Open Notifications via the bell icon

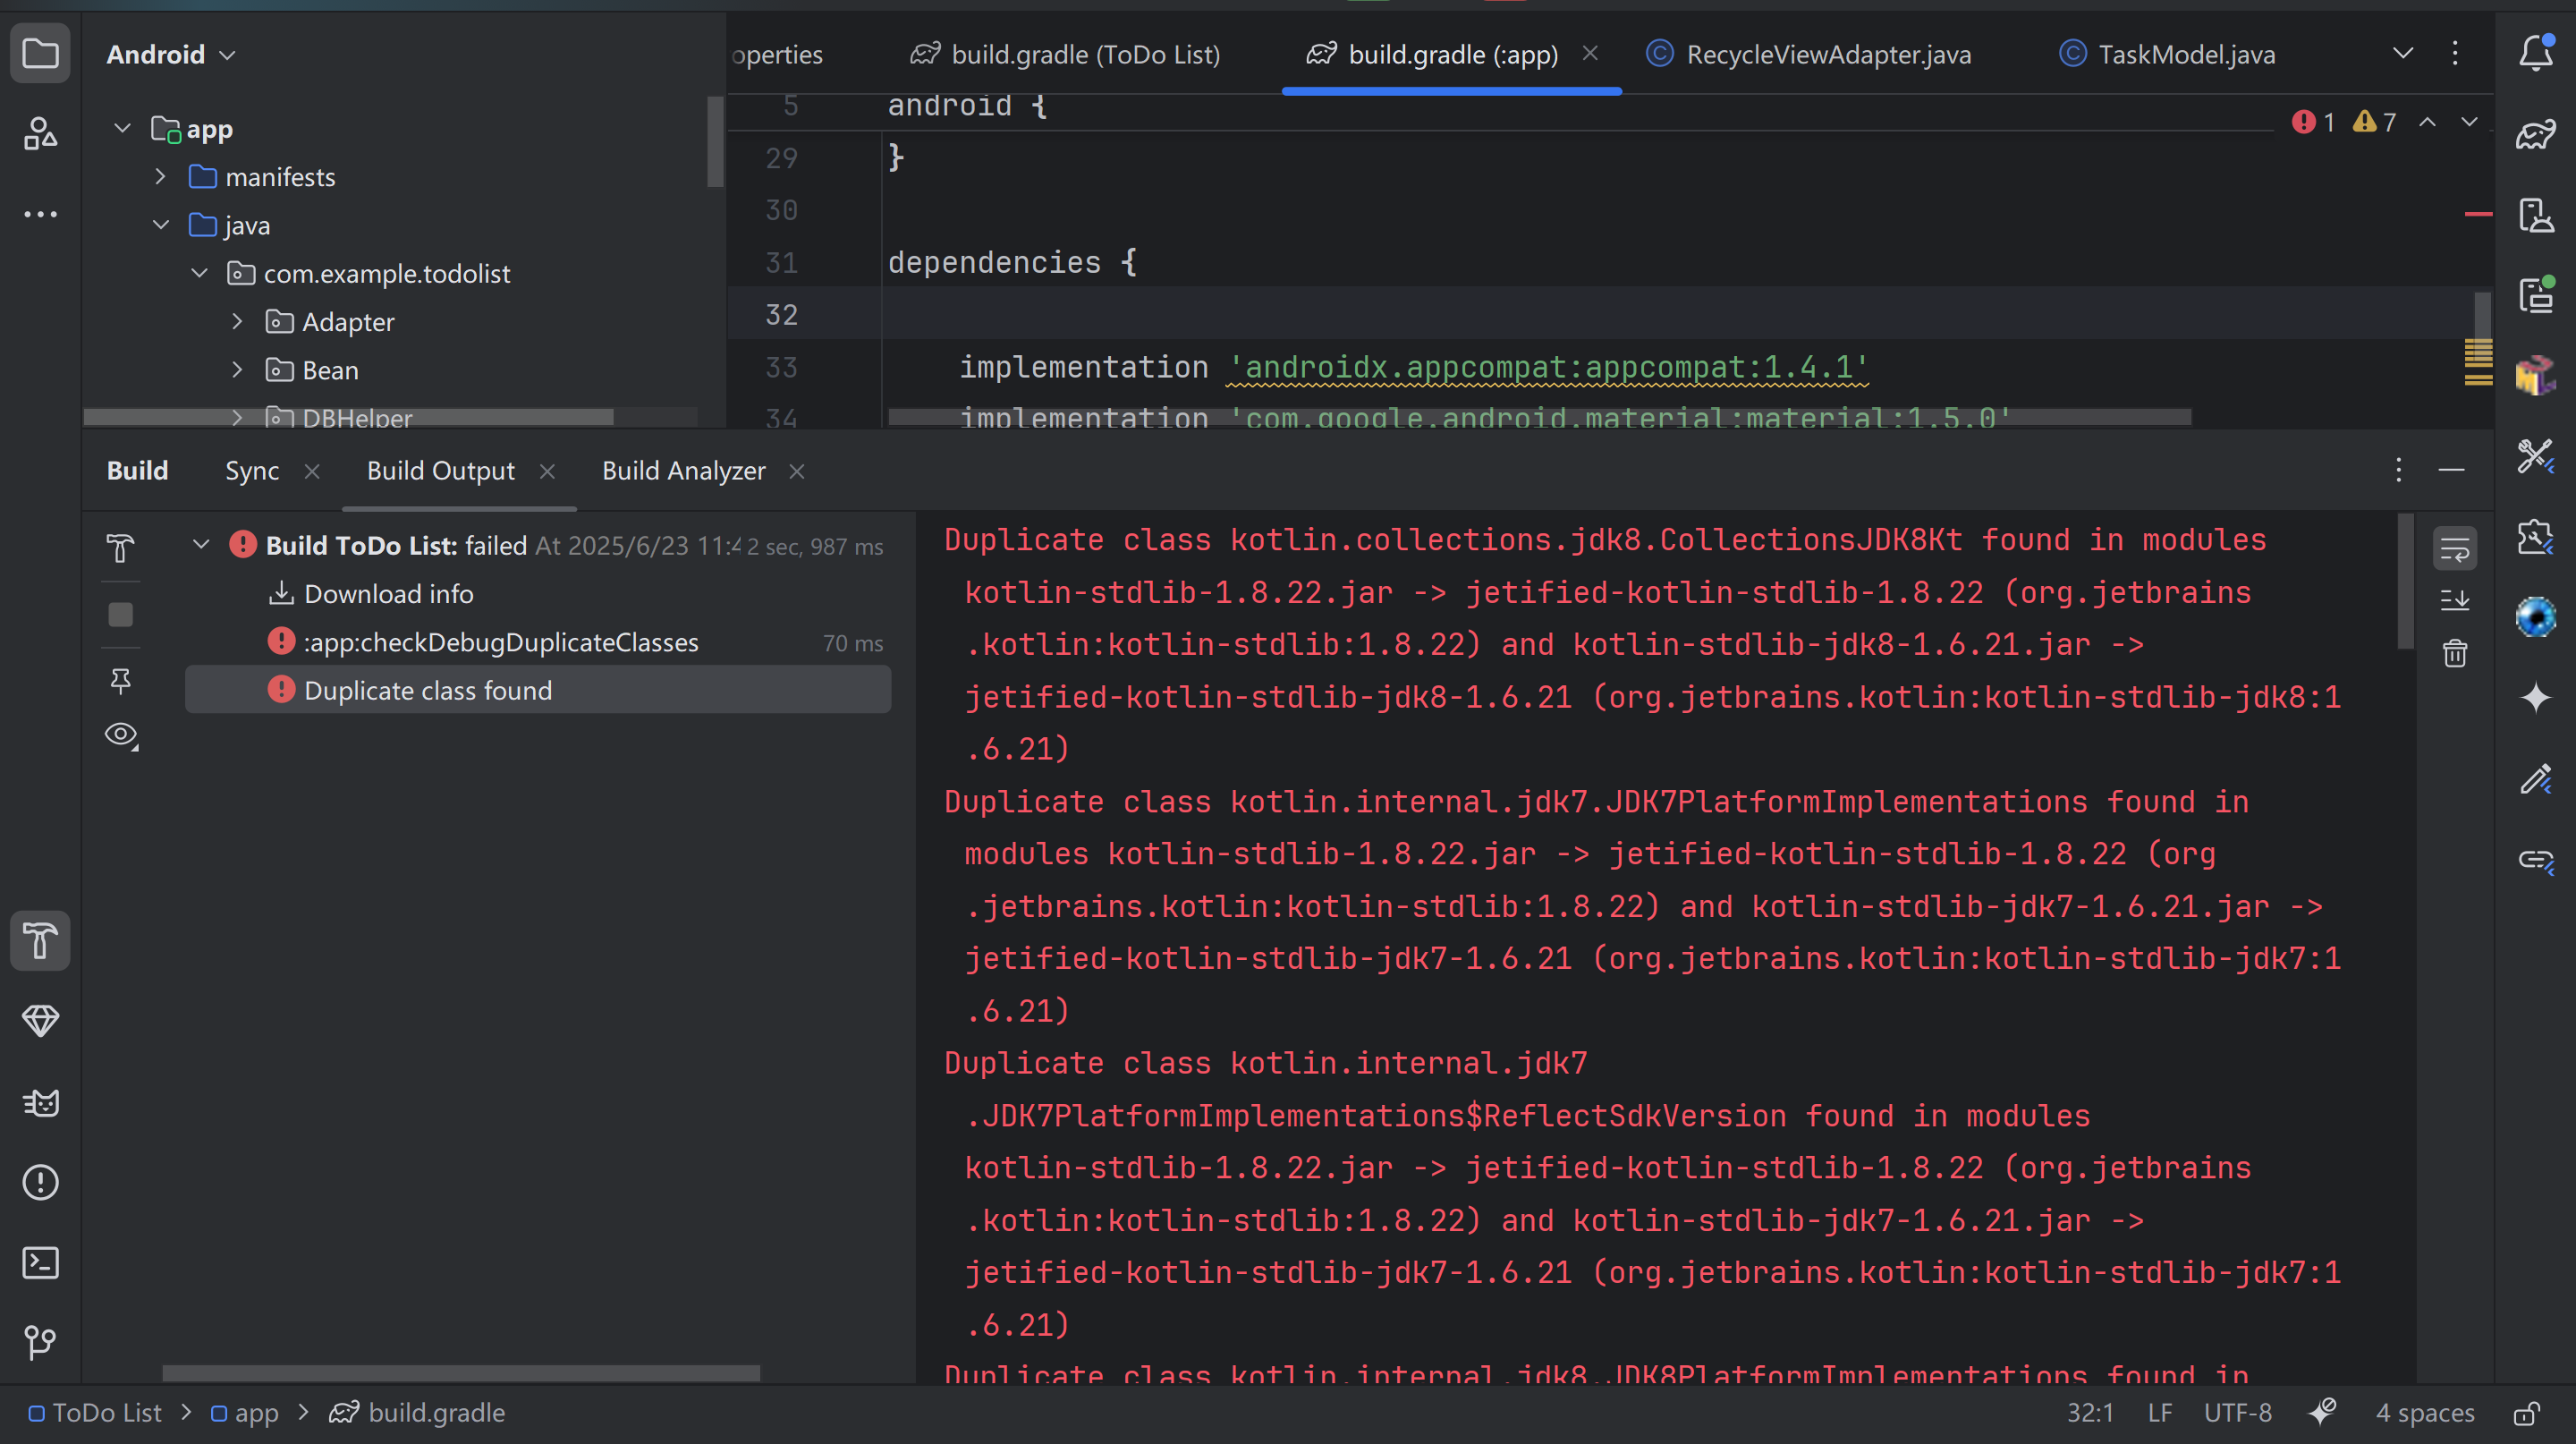pos(2536,54)
